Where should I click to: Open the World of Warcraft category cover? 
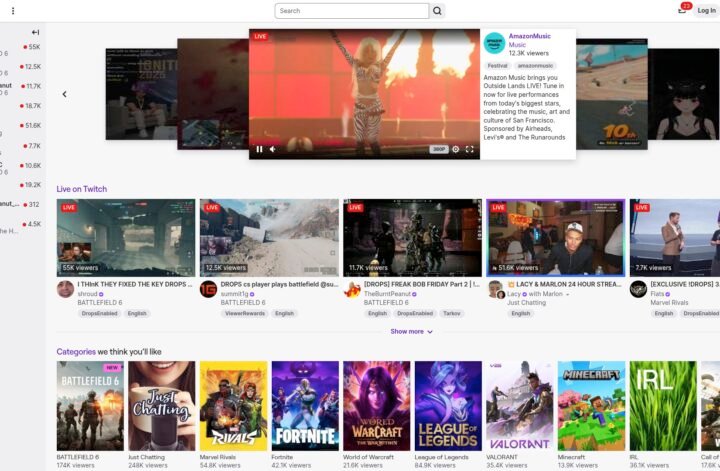(377, 406)
